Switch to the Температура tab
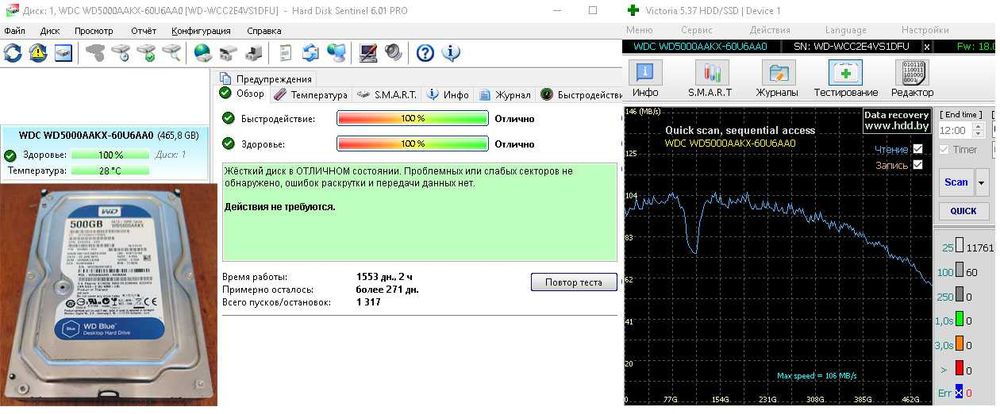 311,94
